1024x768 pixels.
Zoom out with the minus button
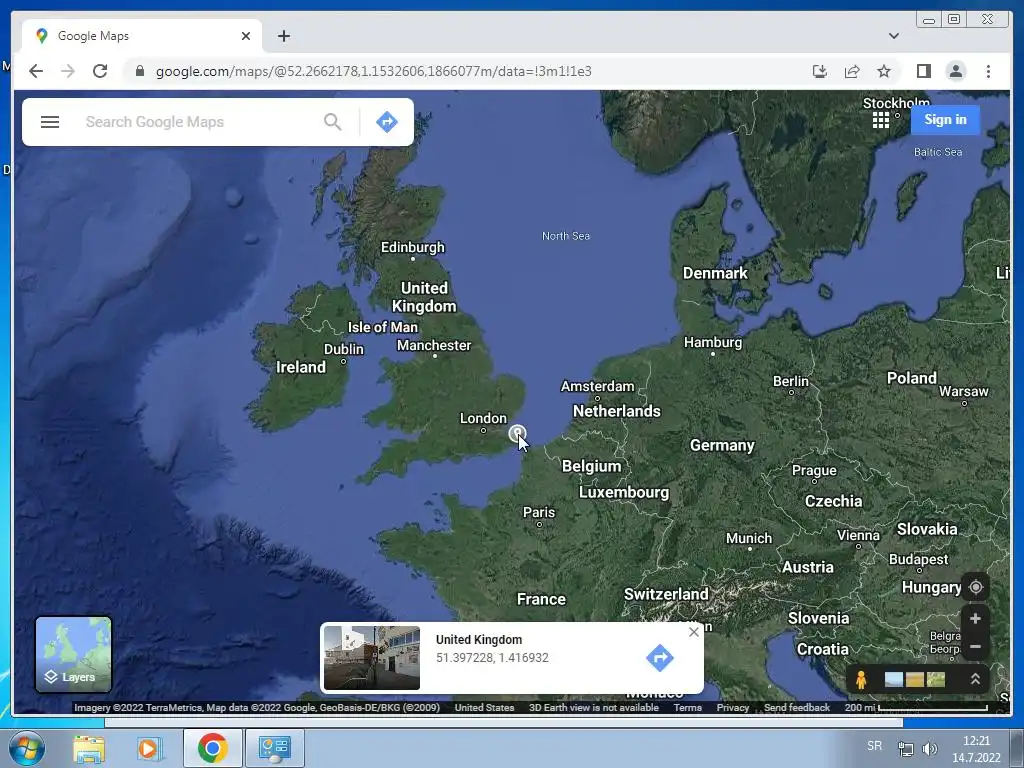pos(975,647)
